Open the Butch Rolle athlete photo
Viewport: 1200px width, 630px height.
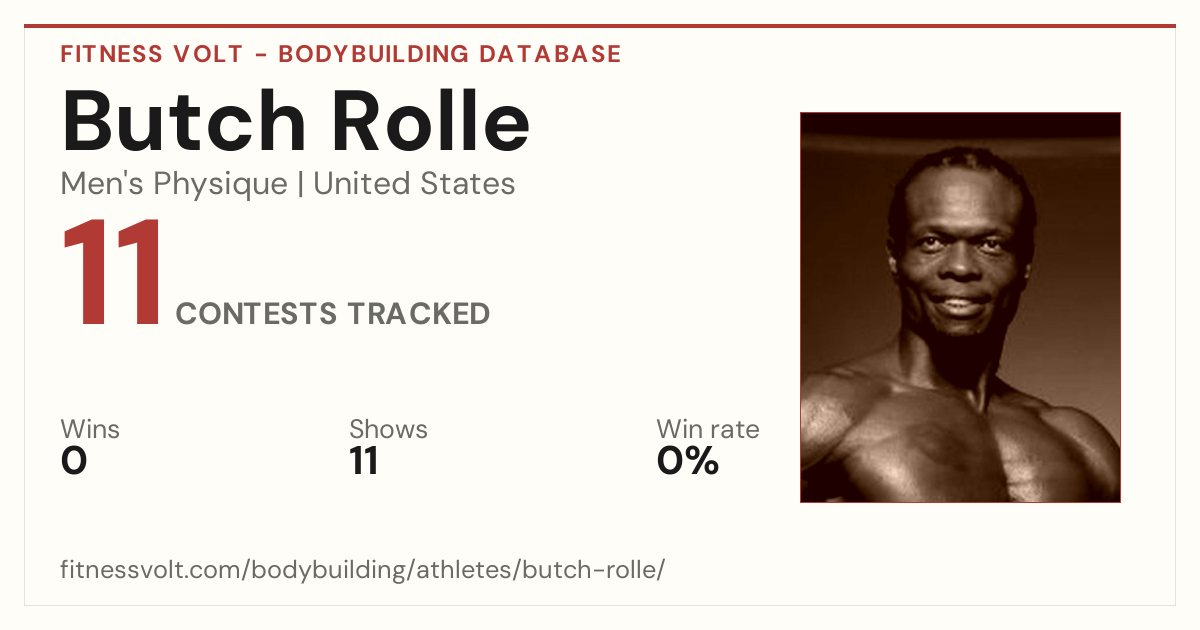[x=960, y=307]
